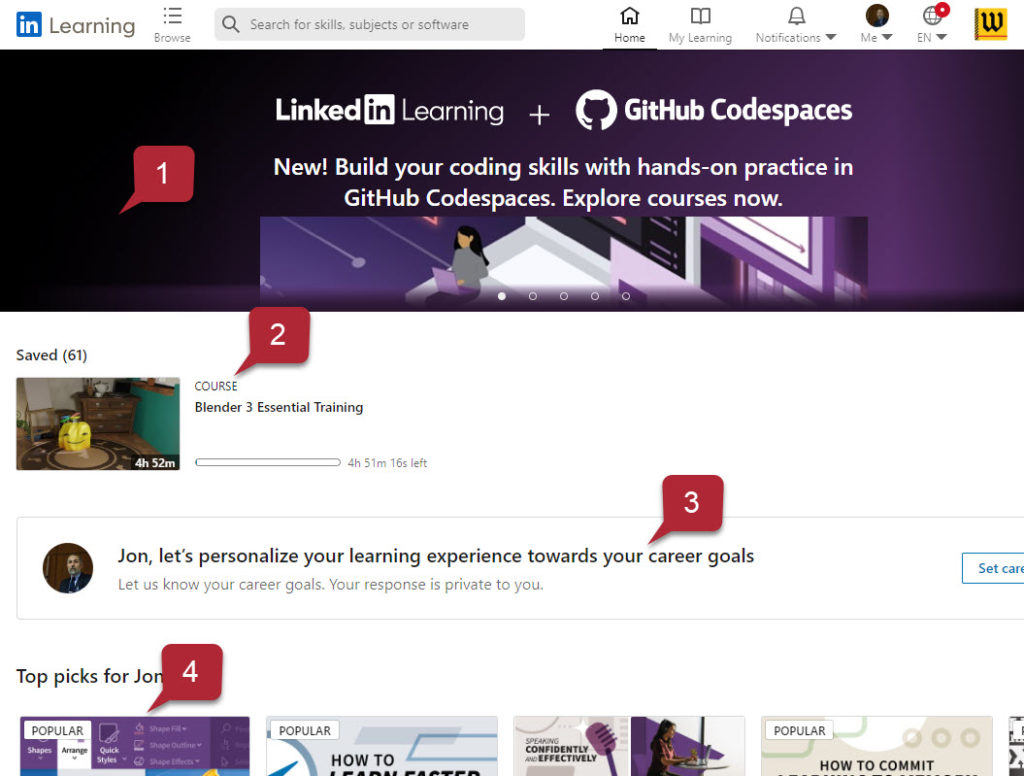1024x776 pixels.
Task: Open Speaking Confidently and Effectively card
Action: (x=629, y=746)
